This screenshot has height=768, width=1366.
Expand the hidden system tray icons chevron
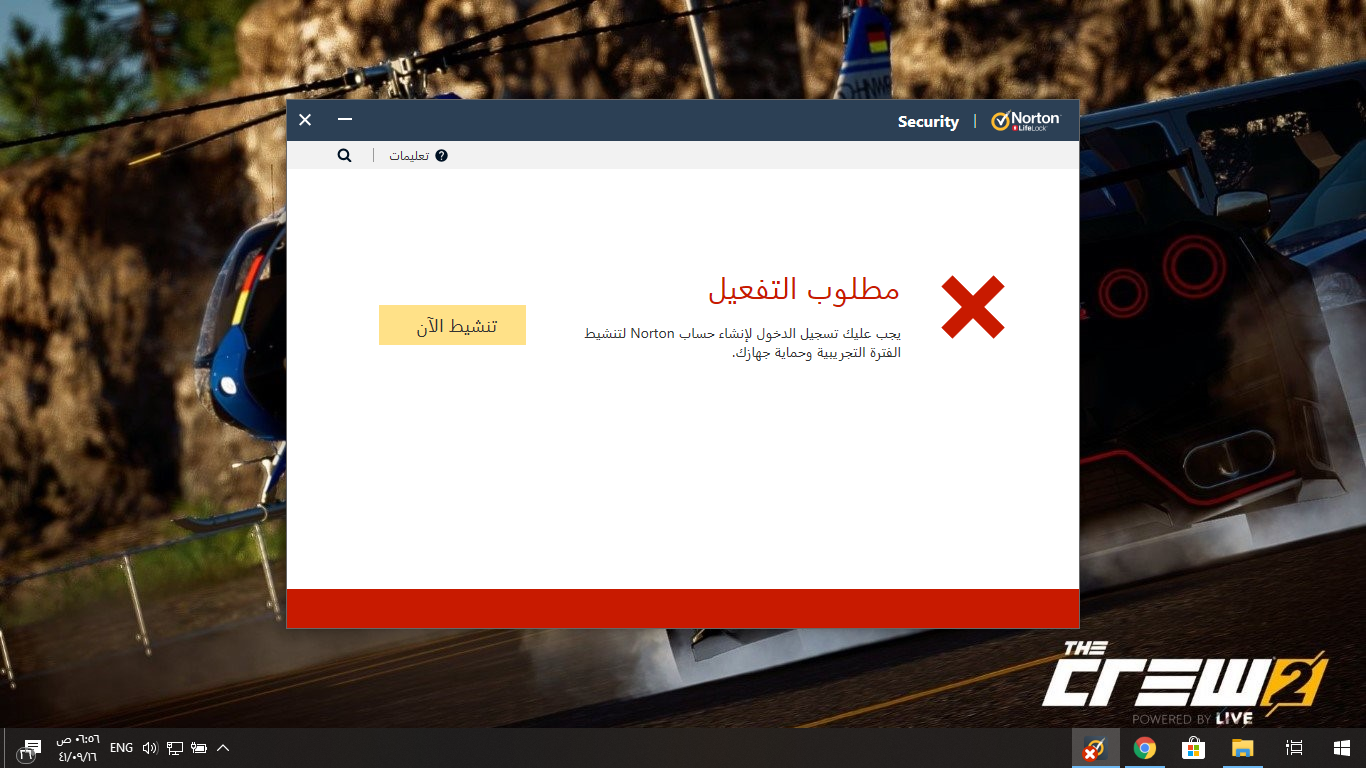[x=223, y=748]
